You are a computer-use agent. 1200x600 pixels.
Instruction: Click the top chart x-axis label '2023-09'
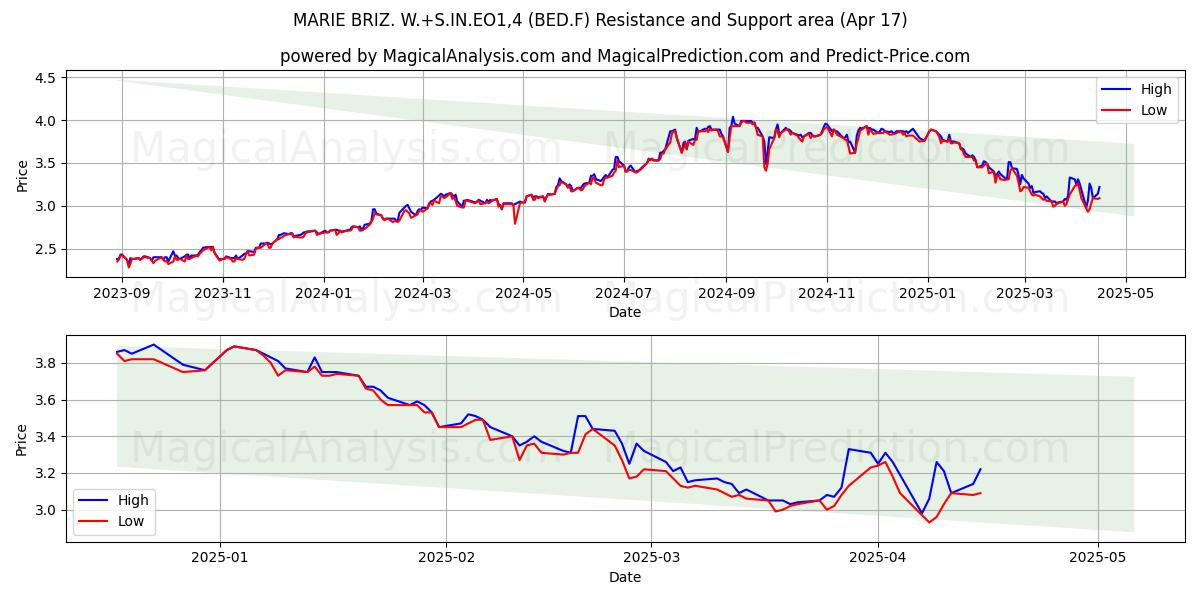(122, 294)
